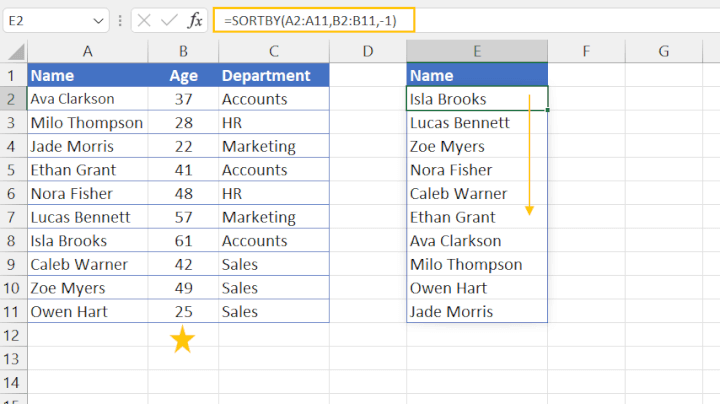Select cell A9 containing Caleb Warner
Viewport: 720px width, 404px height.
click(88, 264)
